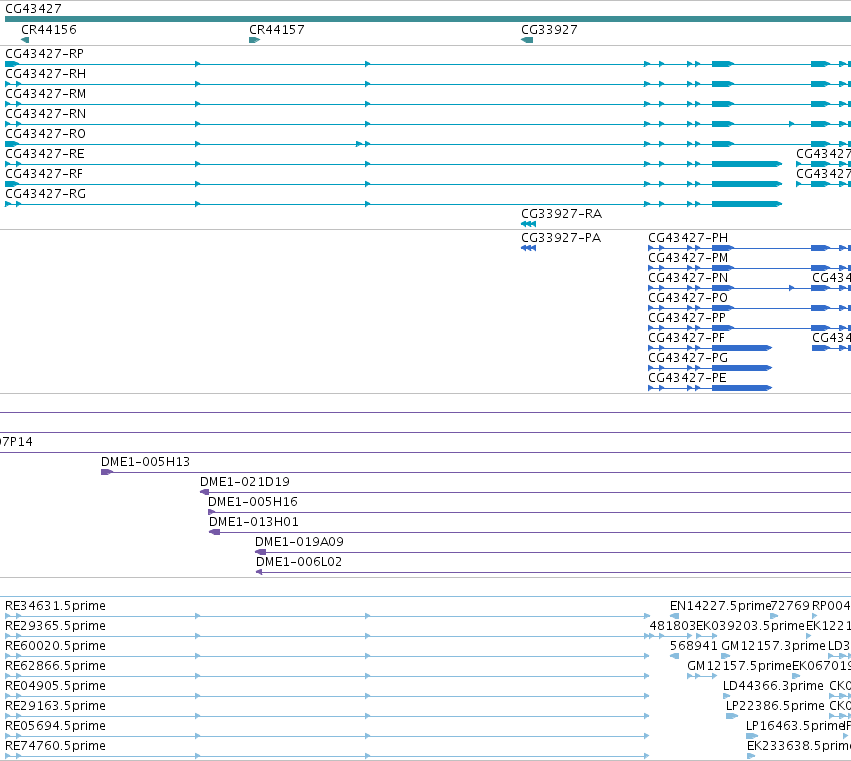
Task: Select transcript CG43427-RO label
Action: tap(46, 134)
